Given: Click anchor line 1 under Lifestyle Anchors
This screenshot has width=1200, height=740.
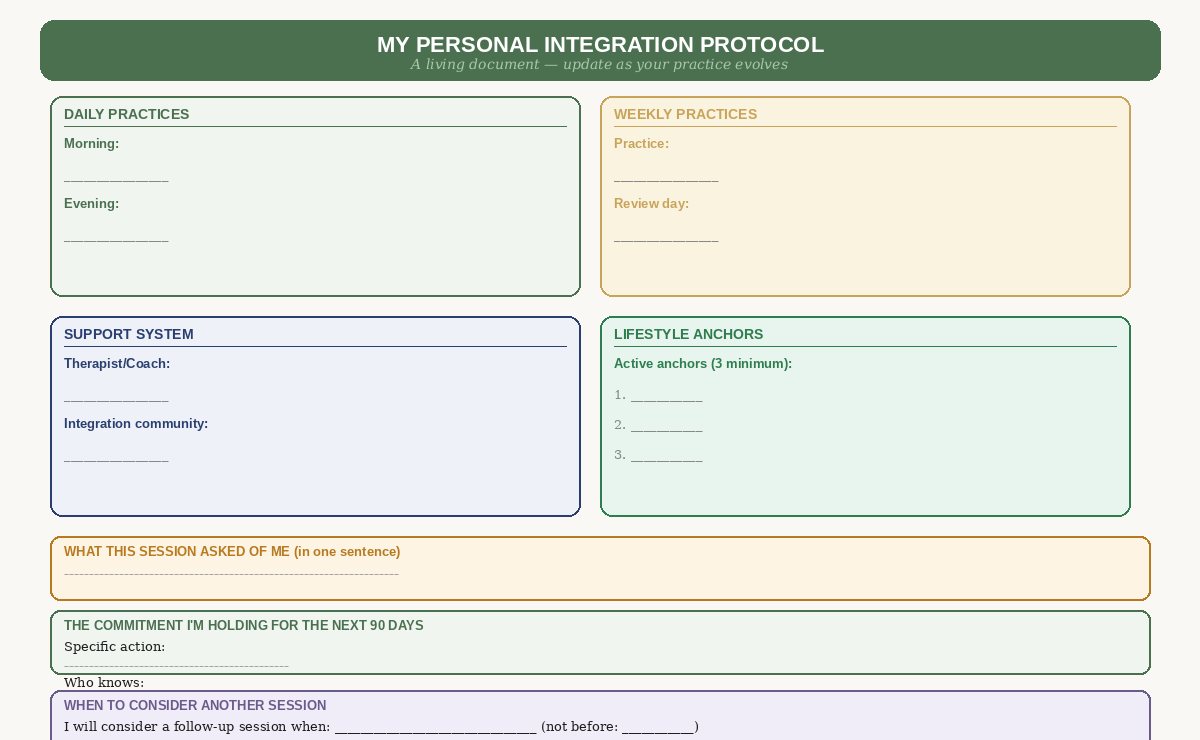Looking at the screenshot, I should pos(665,396).
